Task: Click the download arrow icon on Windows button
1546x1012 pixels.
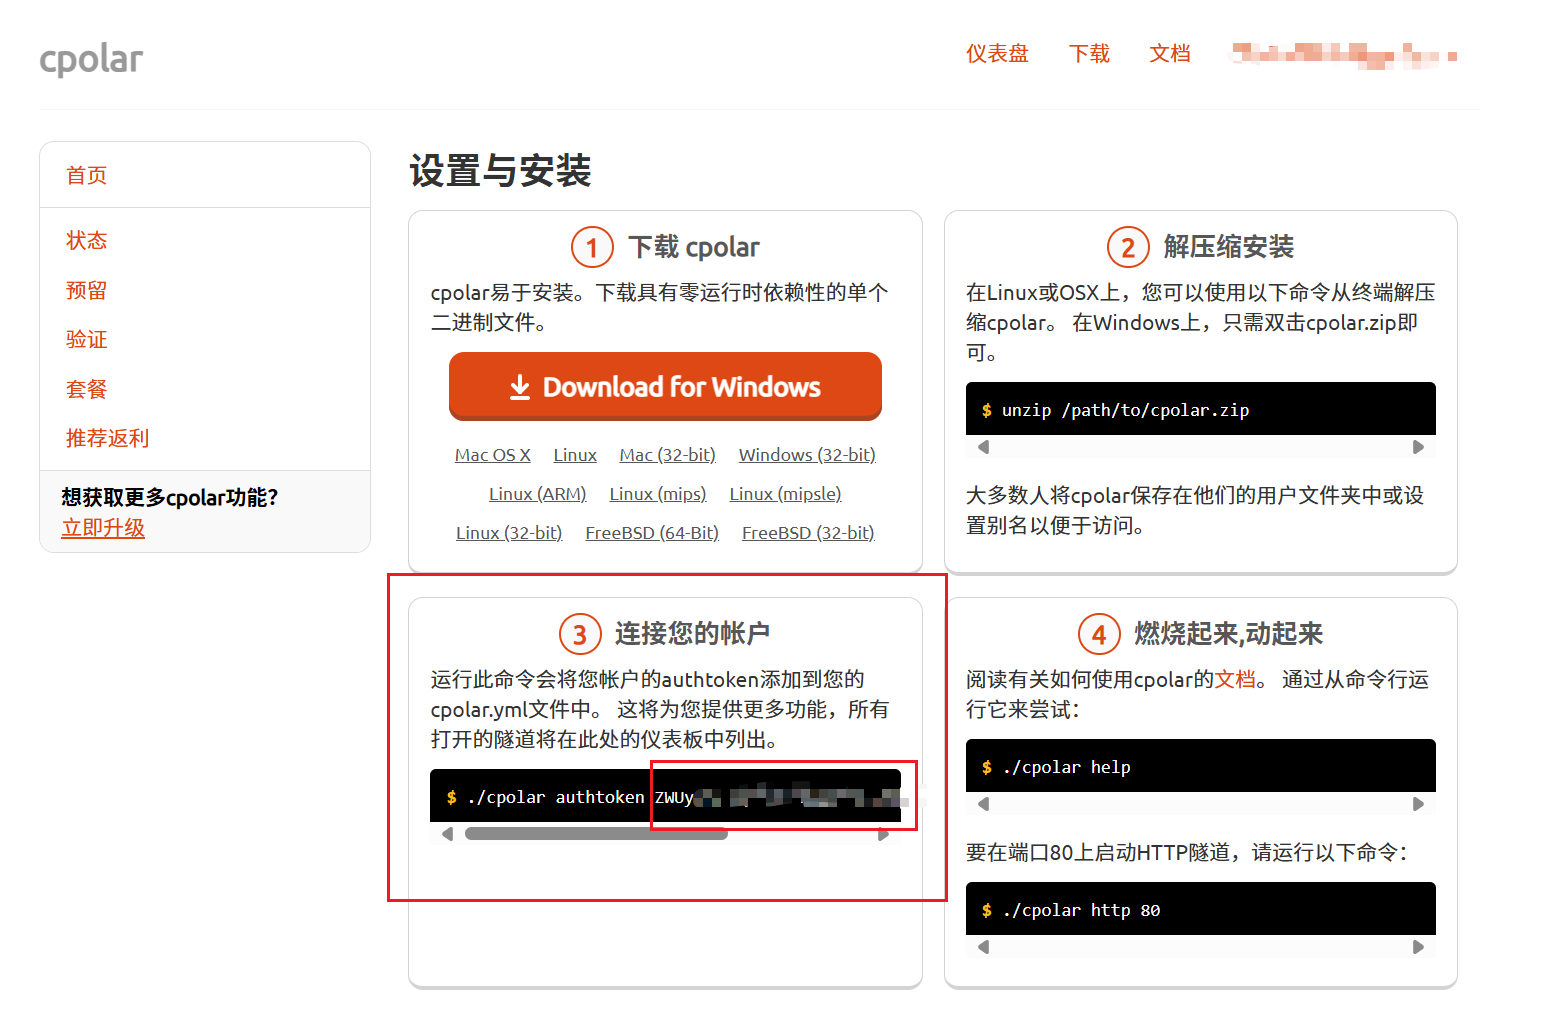Action: point(520,387)
